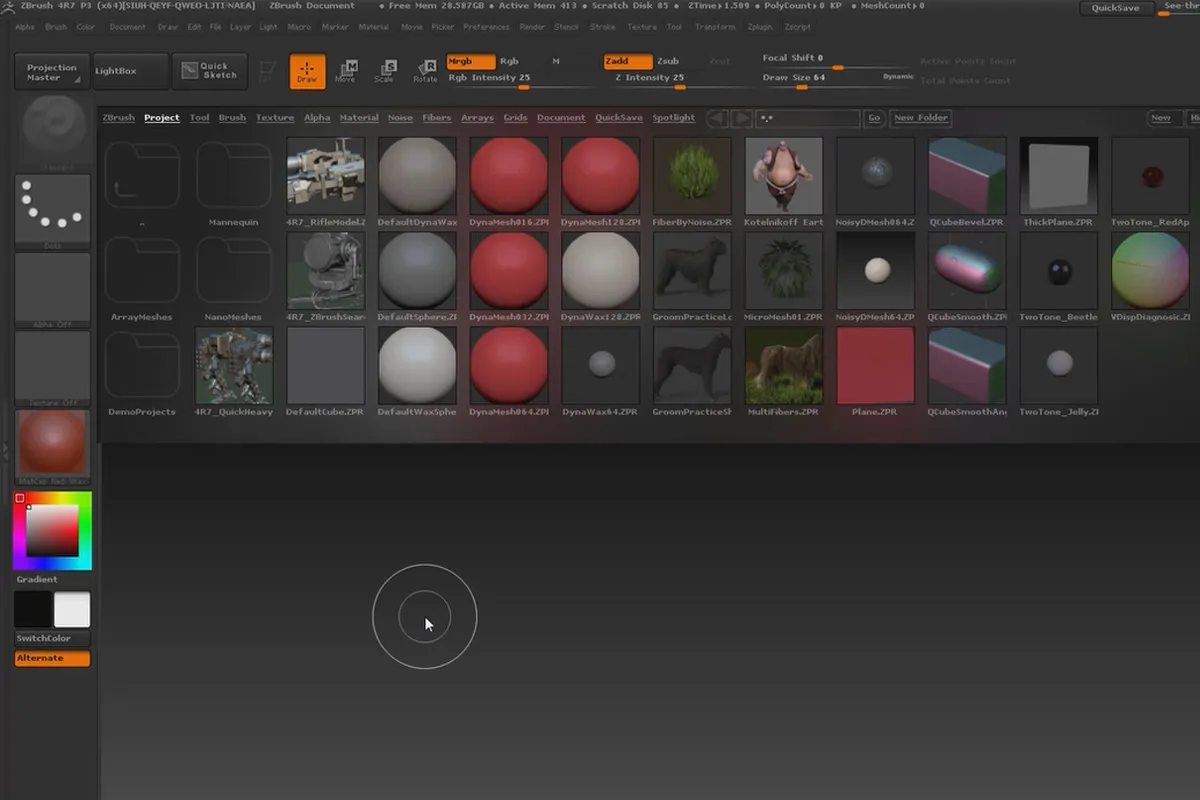Click the QuickSave button at top right
Viewport: 1200px width, 800px height.
[x=1115, y=8]
